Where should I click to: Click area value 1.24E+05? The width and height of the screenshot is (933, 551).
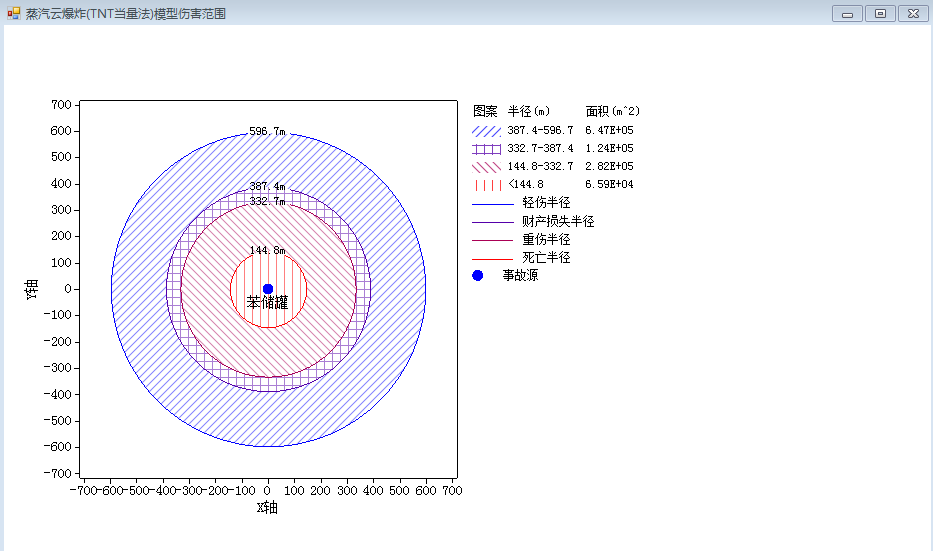(x=609, y=148)
